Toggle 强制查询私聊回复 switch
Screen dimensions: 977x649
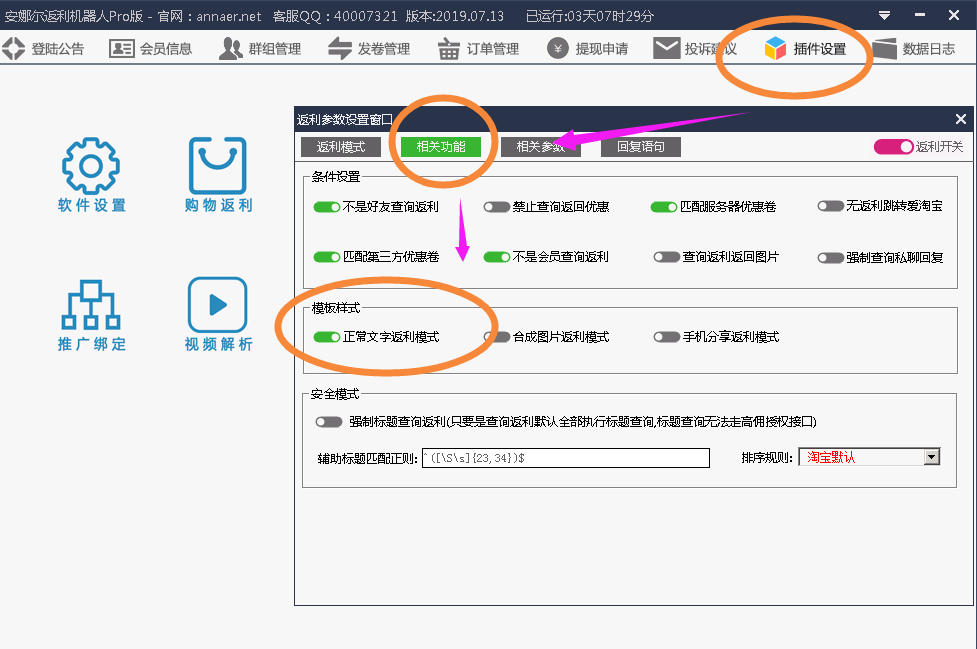(x=831, y=258)
